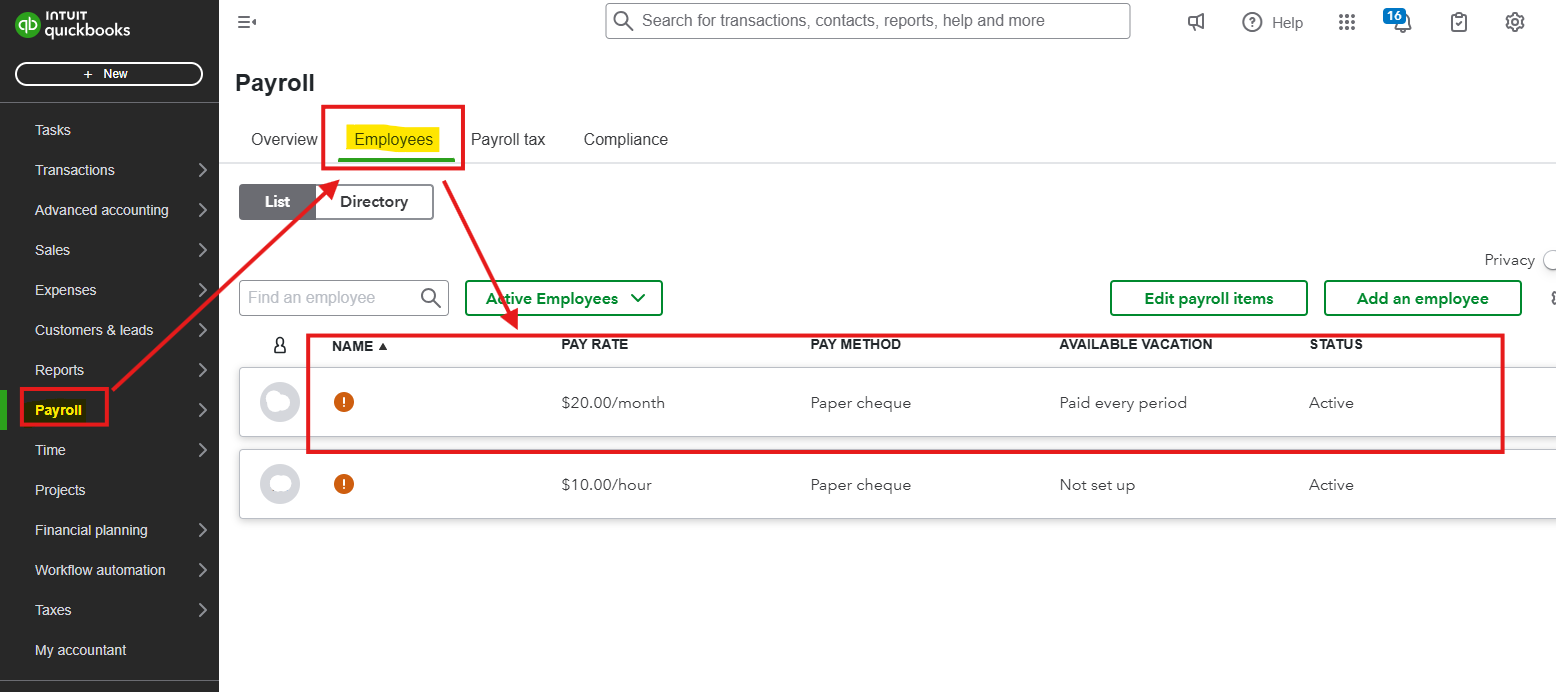Open the notifications bell icon
This screenshot has width=1556, height=692.
coord(1402,23)
